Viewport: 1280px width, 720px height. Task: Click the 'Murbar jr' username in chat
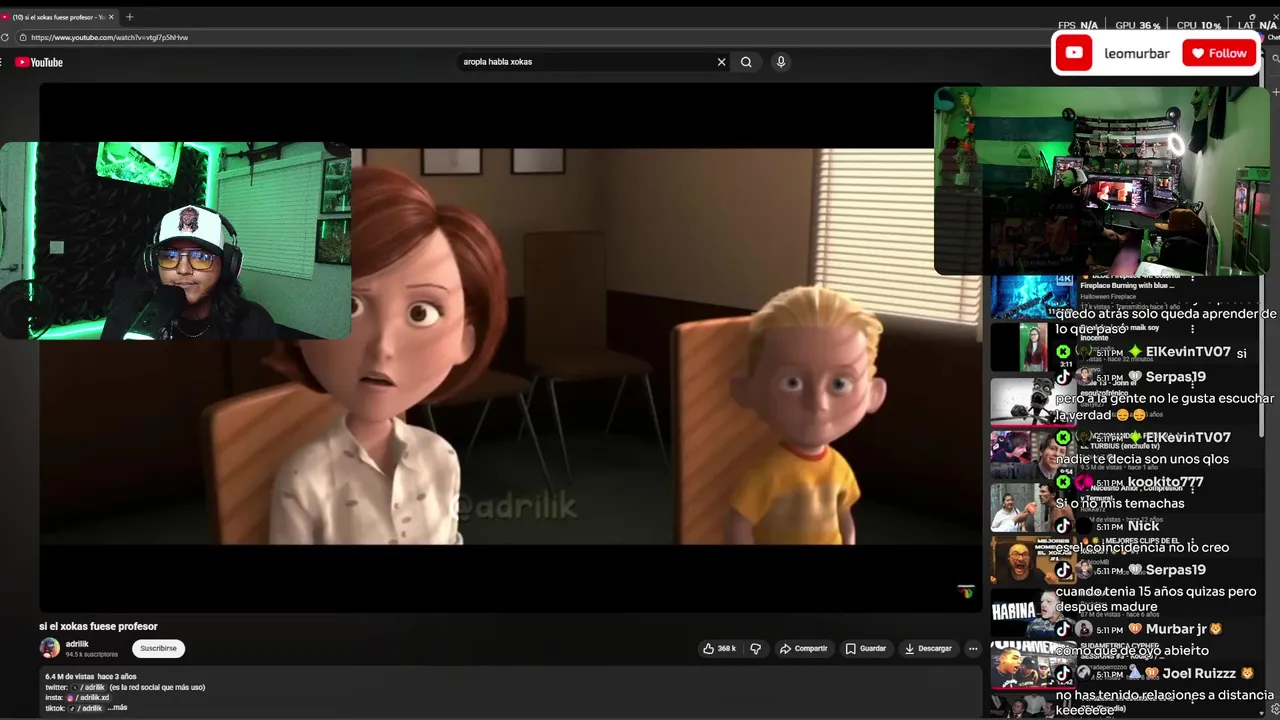pyautogui.click(x=1176, y=629)
